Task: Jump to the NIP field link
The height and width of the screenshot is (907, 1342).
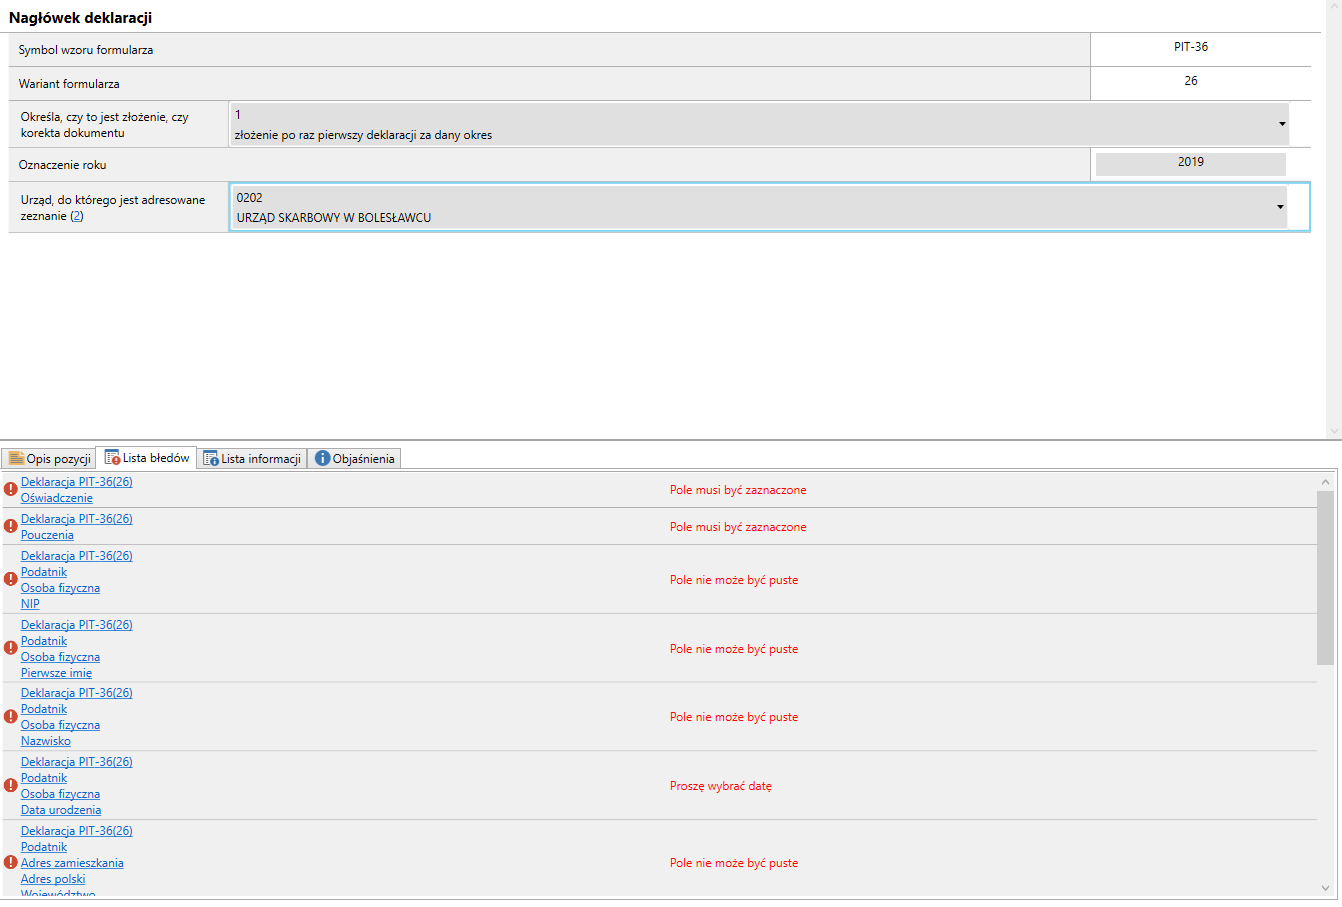Action: tap(30, 604)
